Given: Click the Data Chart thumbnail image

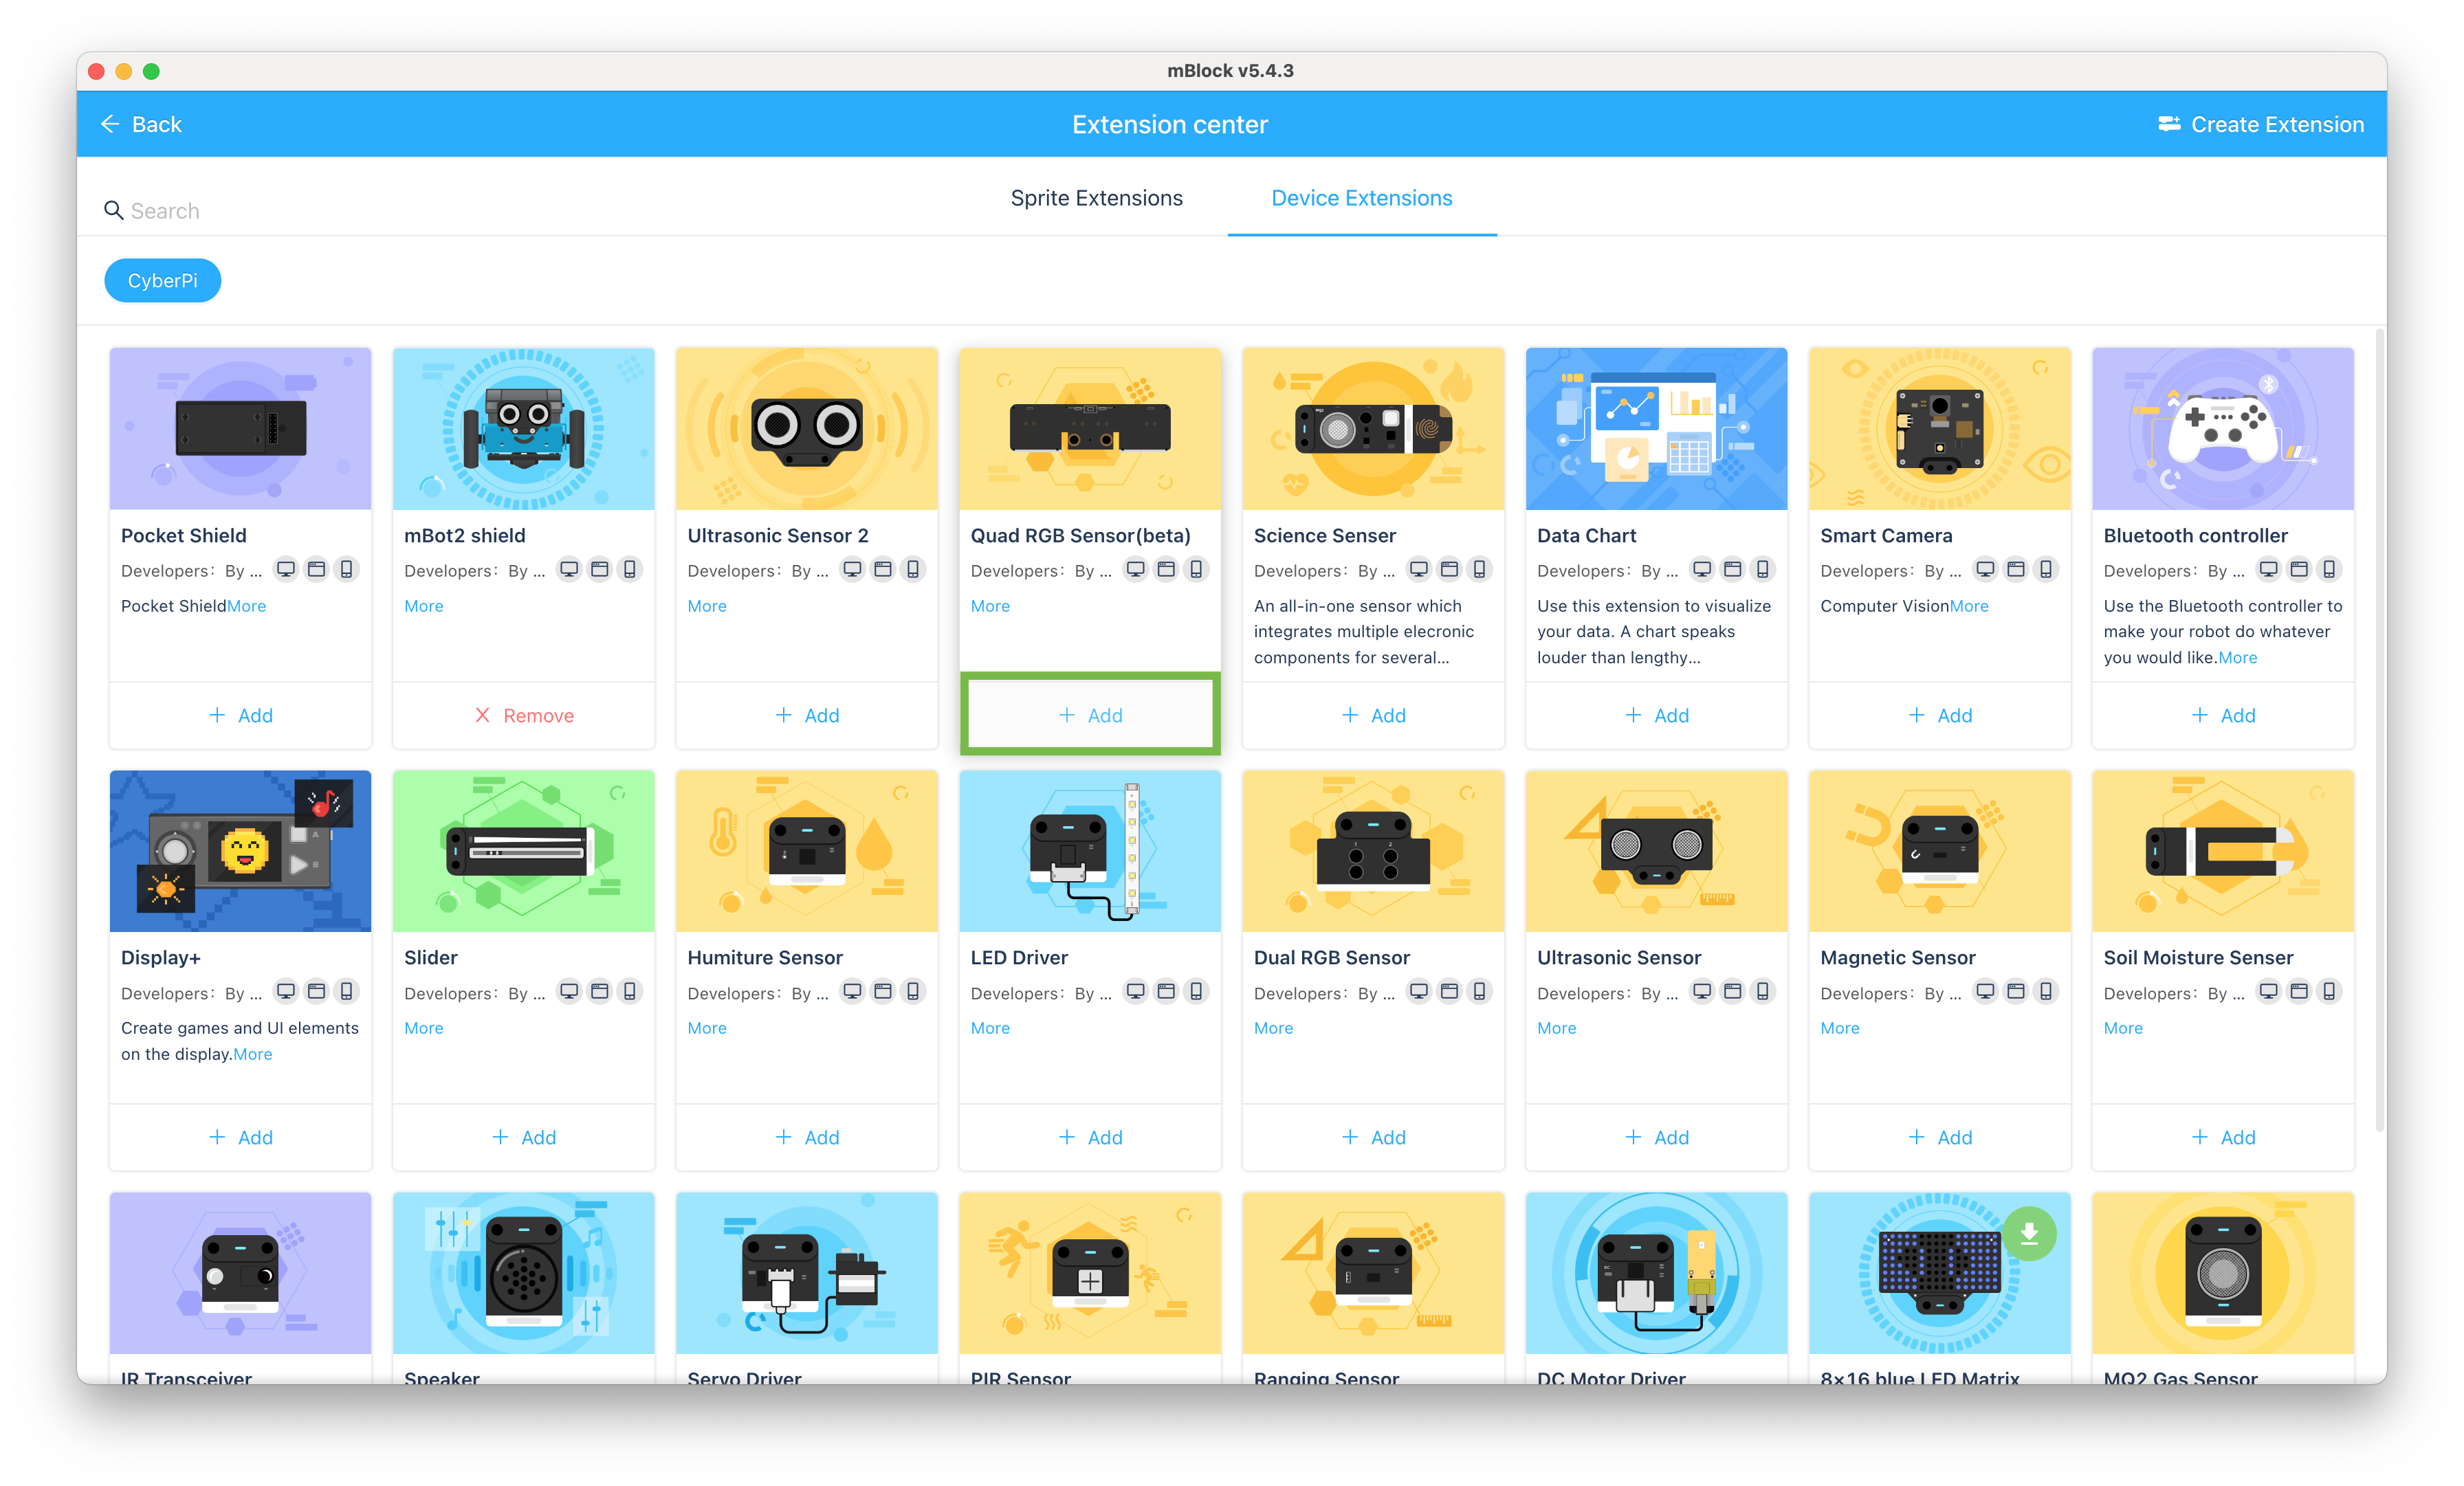Looking at the screenshot, I should coord(1656,428).
